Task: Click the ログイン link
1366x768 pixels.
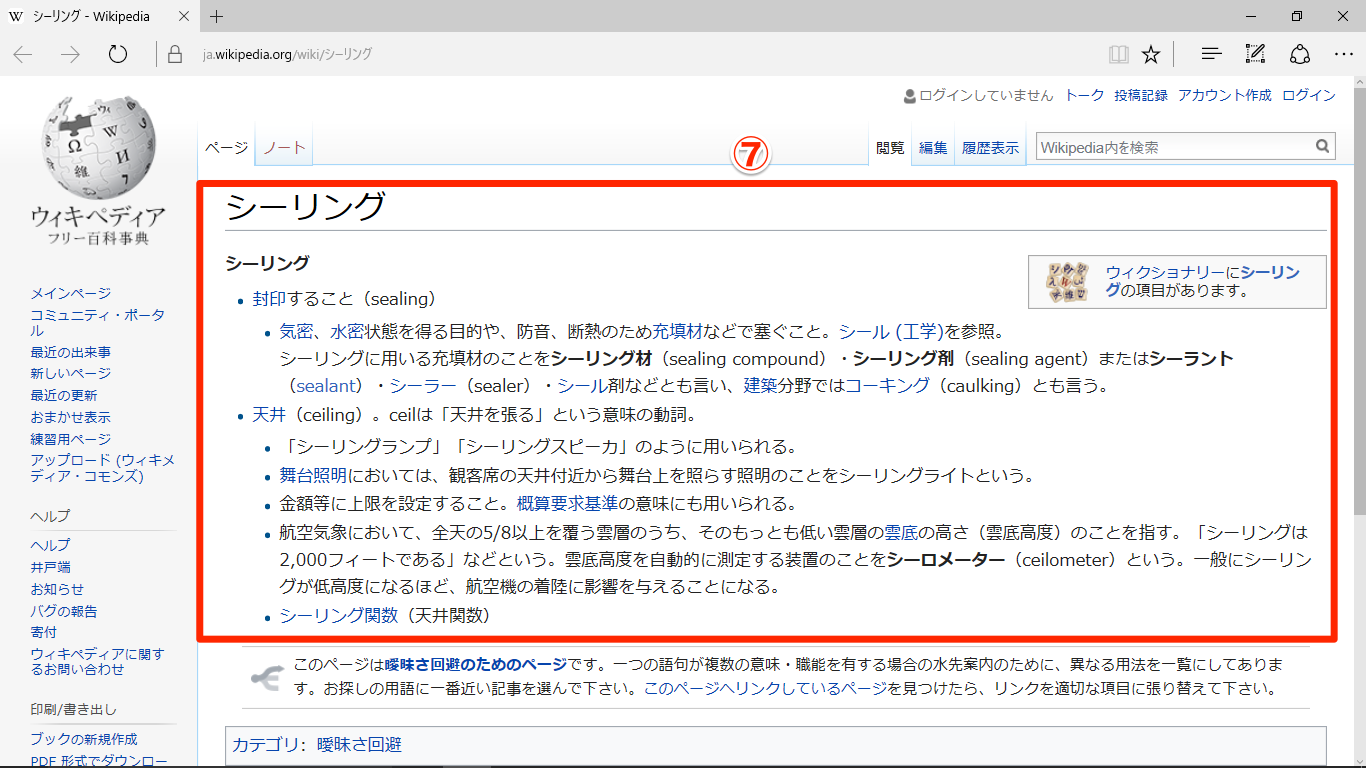Action: (1309, 95)
